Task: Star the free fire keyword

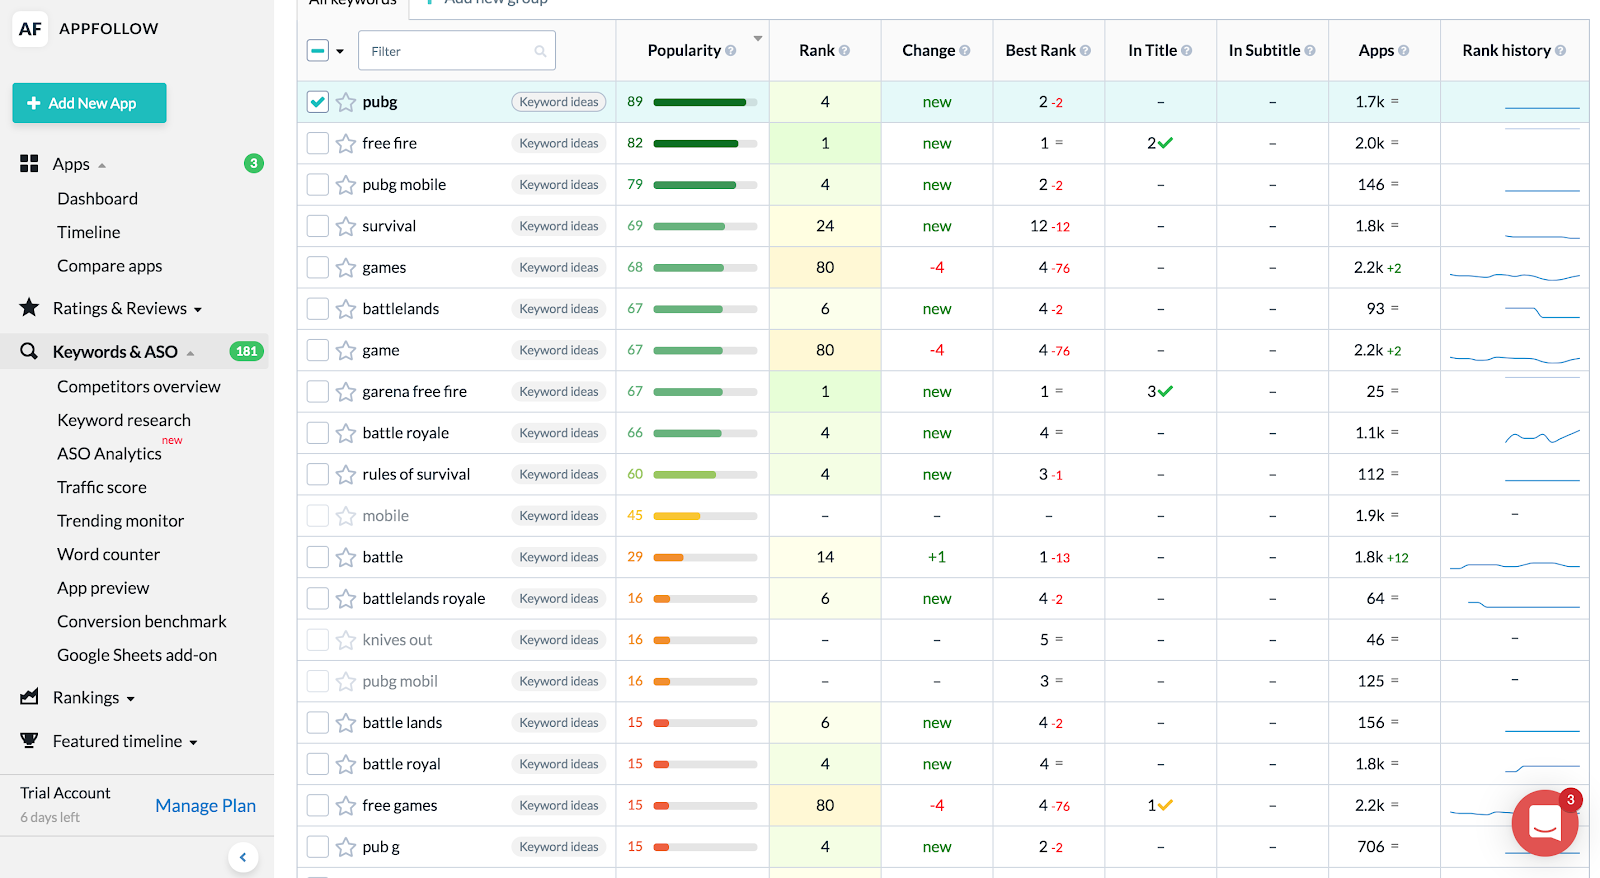Action: [346, 144]
